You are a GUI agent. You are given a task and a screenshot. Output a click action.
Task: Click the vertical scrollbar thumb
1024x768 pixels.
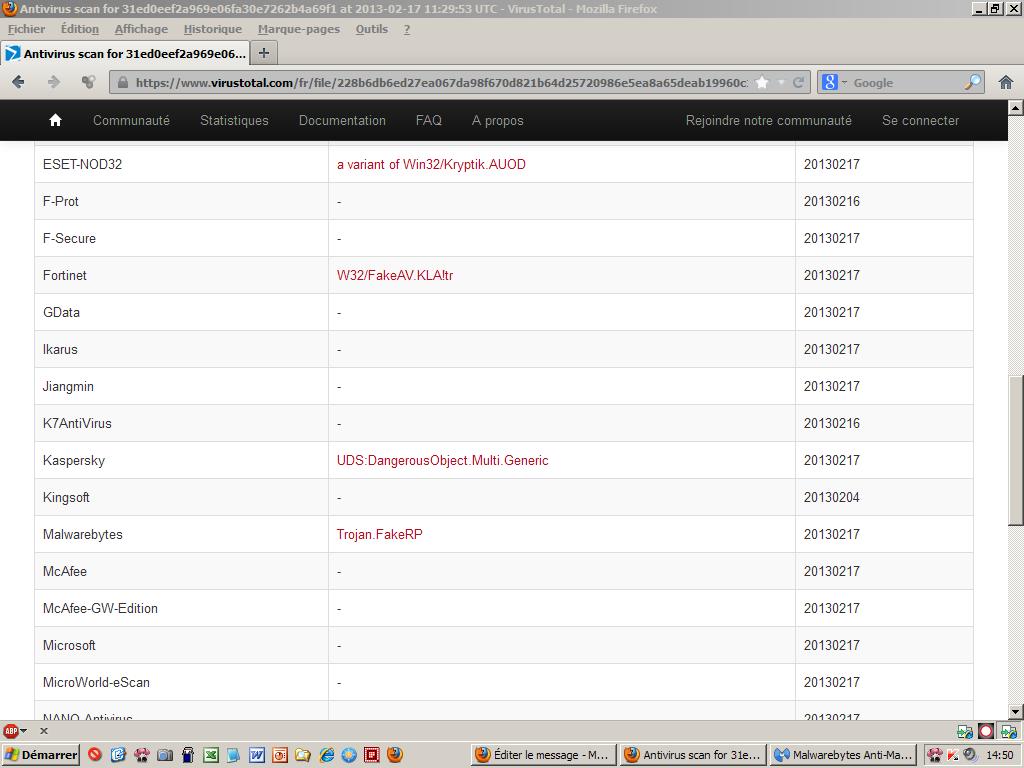[1016, 450]
